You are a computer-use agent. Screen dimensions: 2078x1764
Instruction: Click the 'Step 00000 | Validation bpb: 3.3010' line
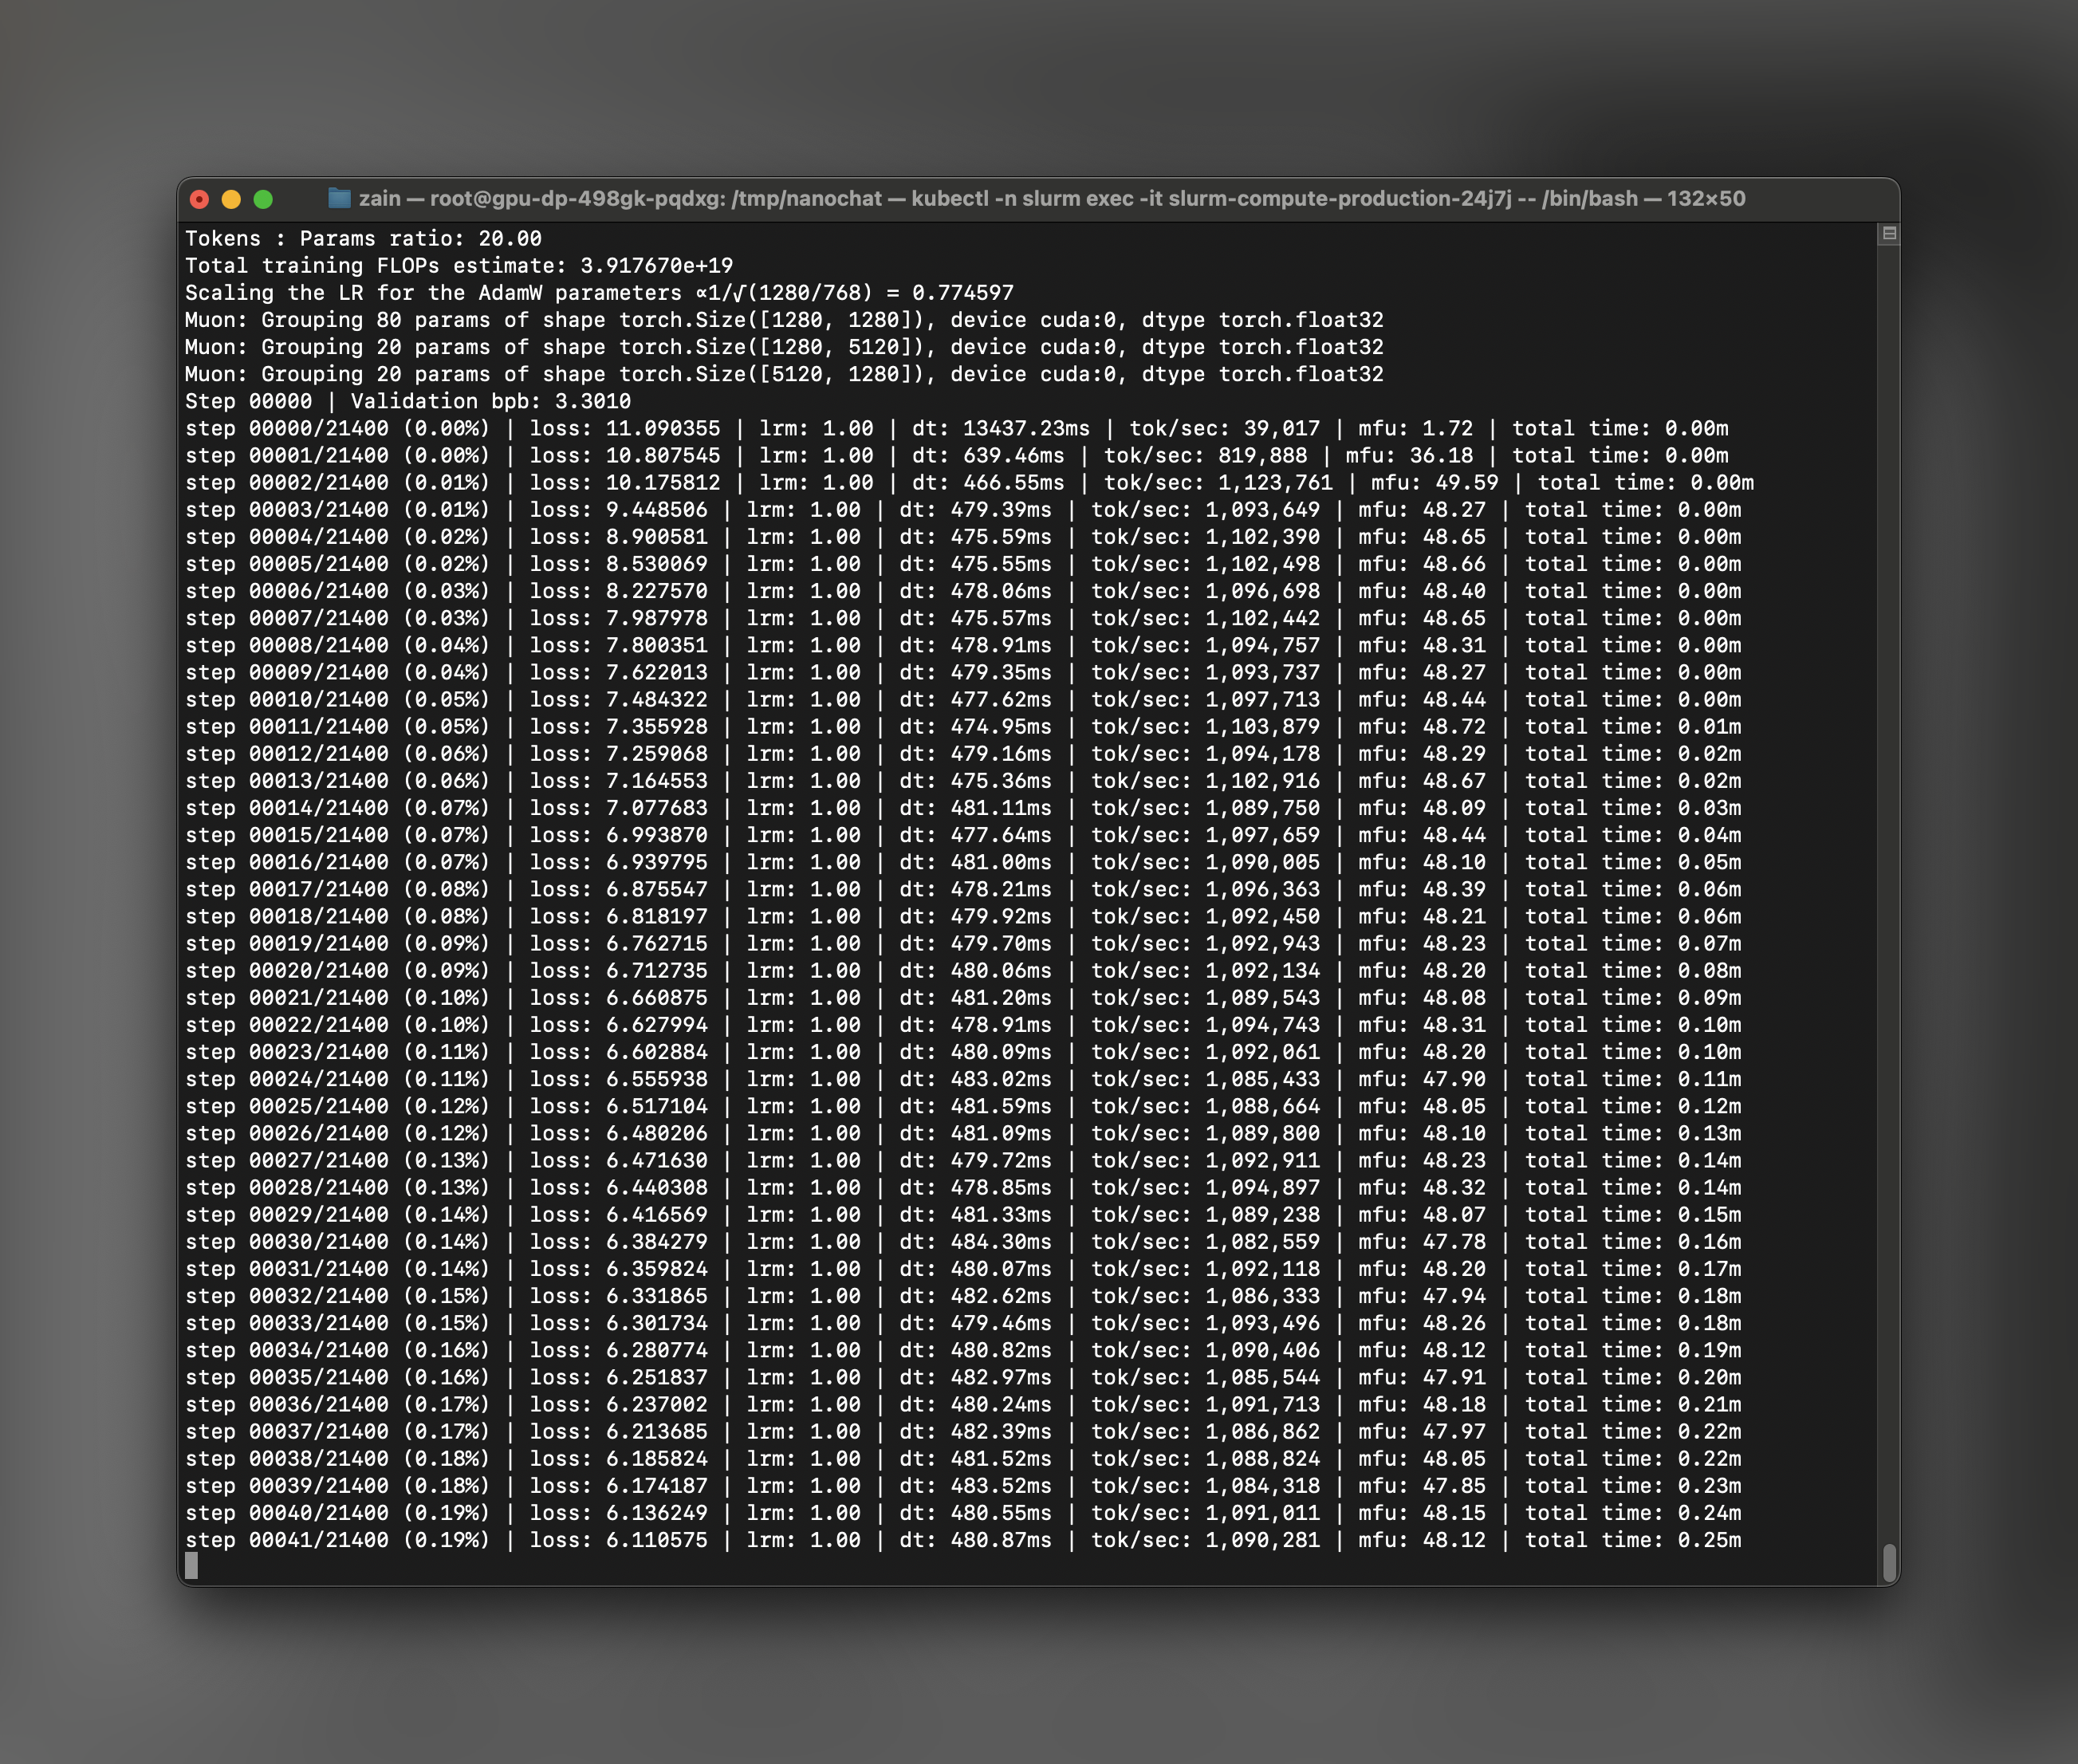point(407,402)
